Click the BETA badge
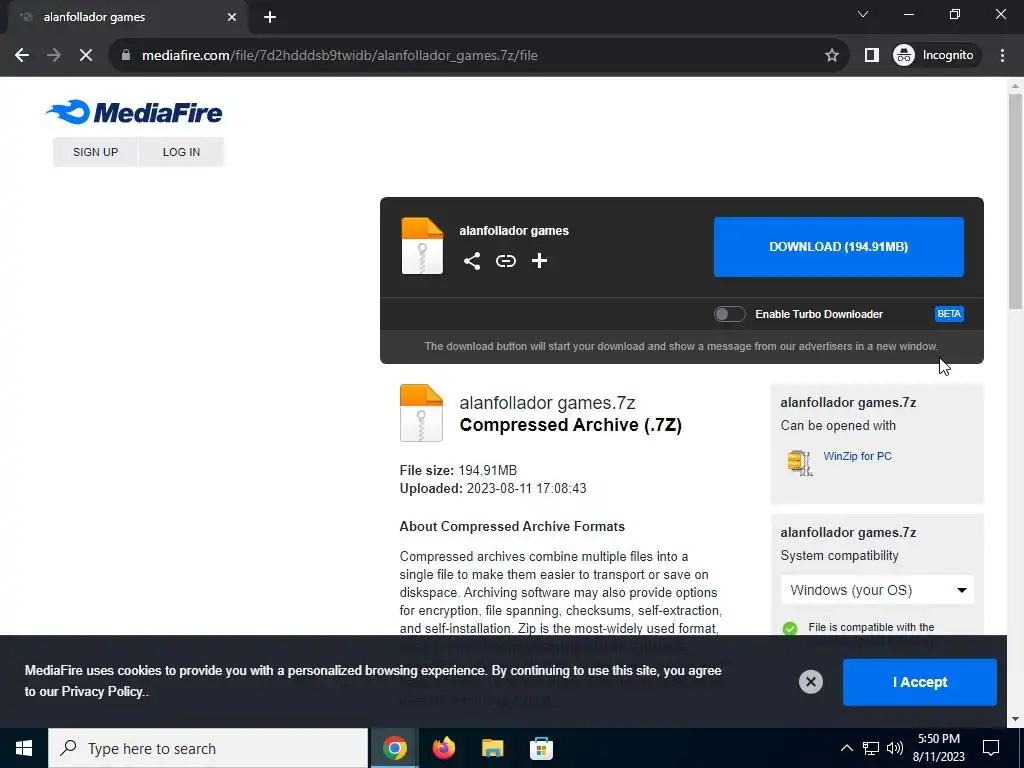The image size is (1024, 768). point(949,314)
